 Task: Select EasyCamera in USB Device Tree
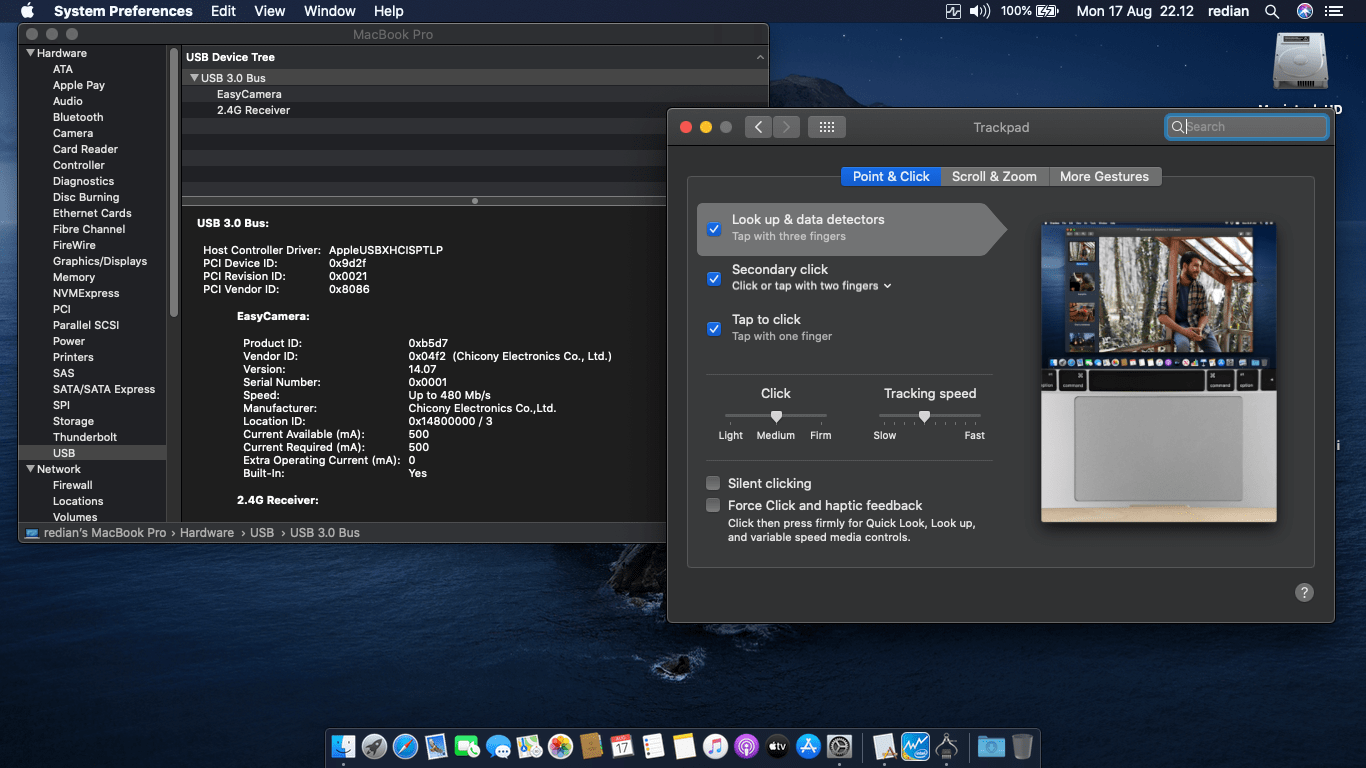click(249, 94)
